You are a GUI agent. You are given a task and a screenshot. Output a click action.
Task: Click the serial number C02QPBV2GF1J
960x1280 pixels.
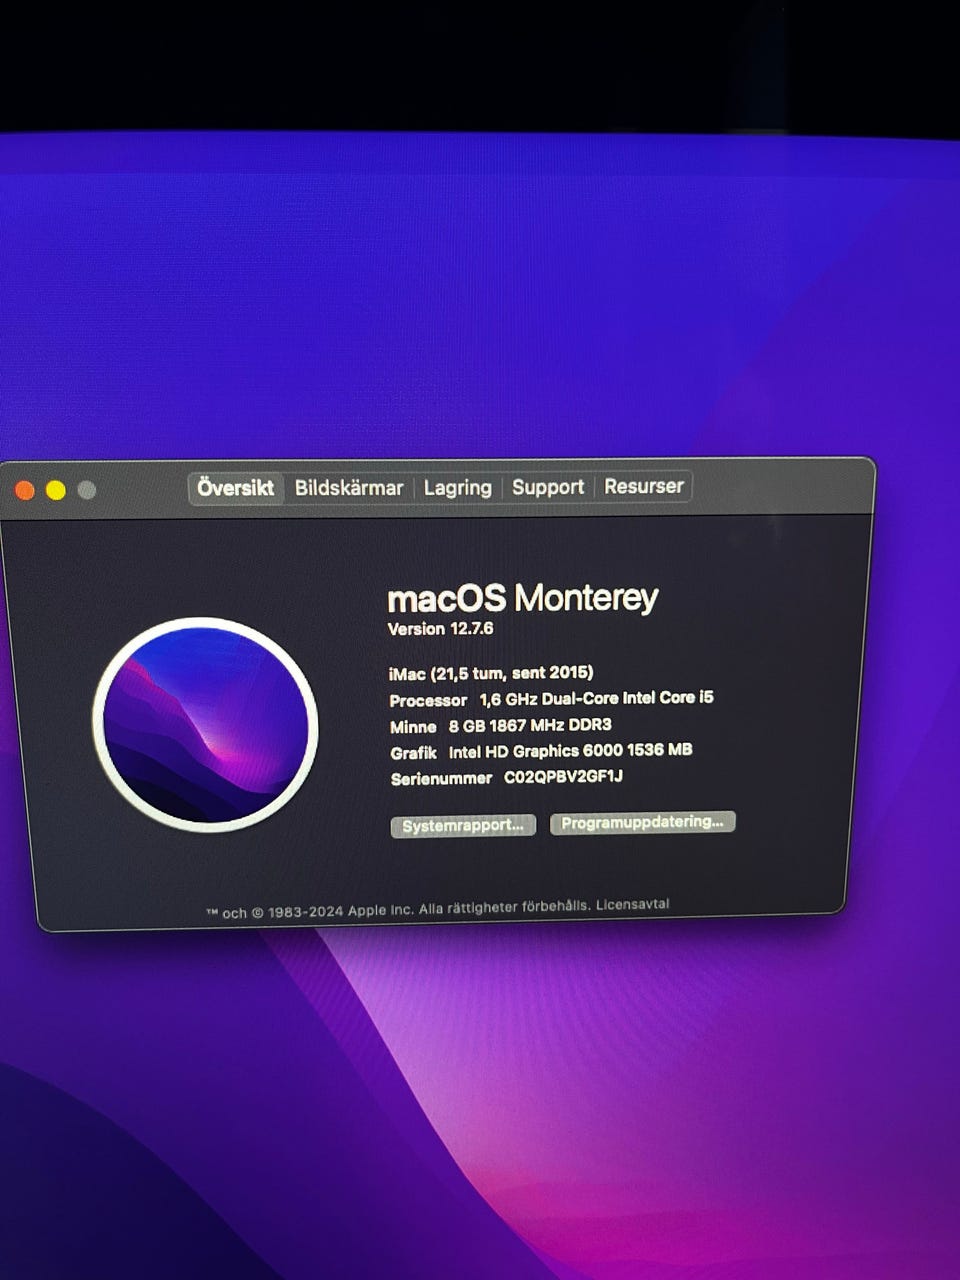tap(563, 777)
